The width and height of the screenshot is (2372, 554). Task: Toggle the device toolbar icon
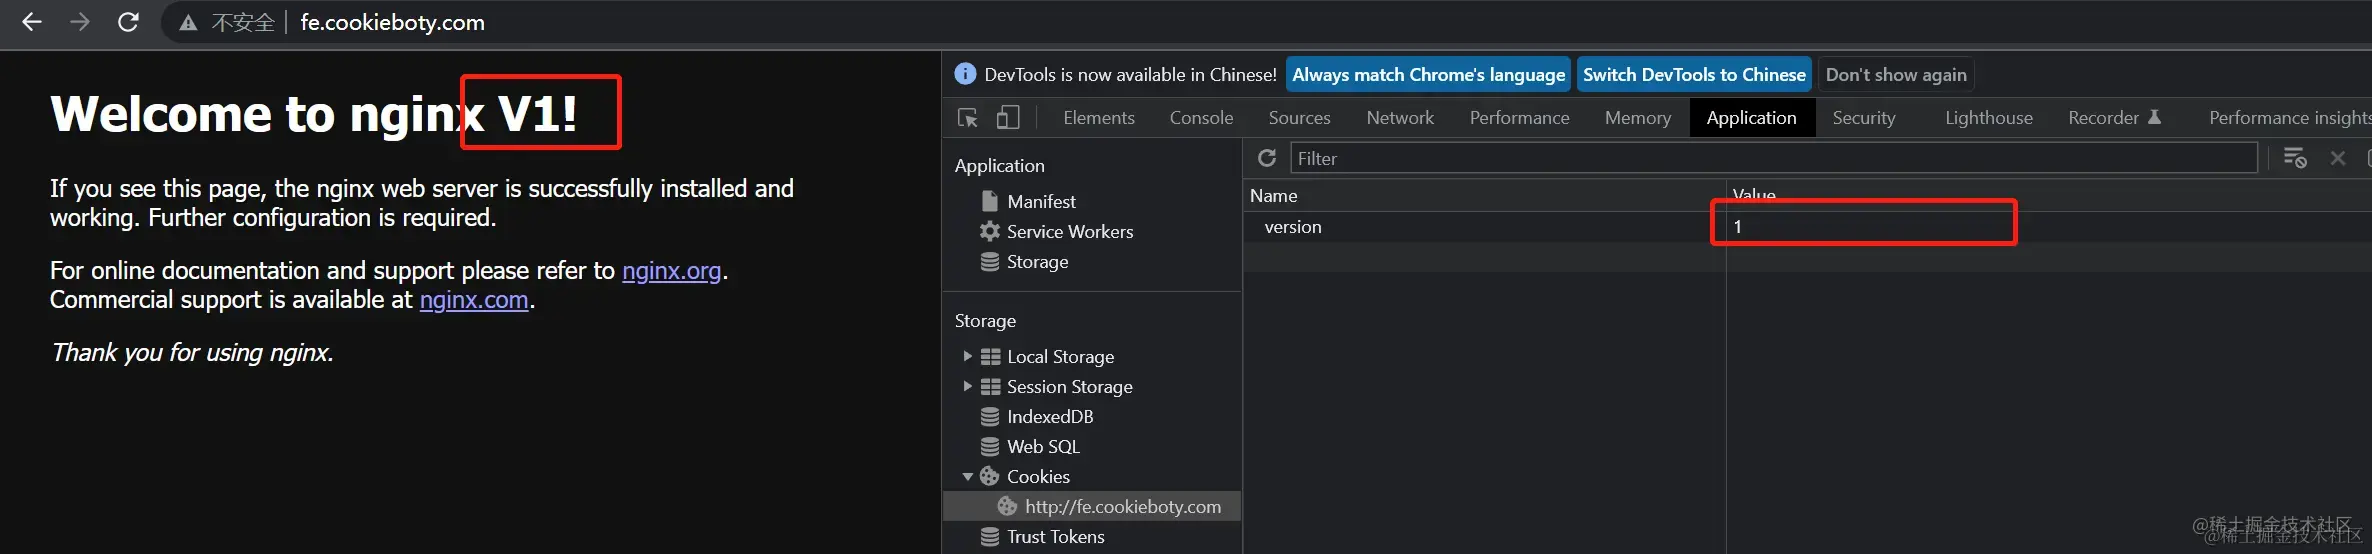click(1008, 118)
